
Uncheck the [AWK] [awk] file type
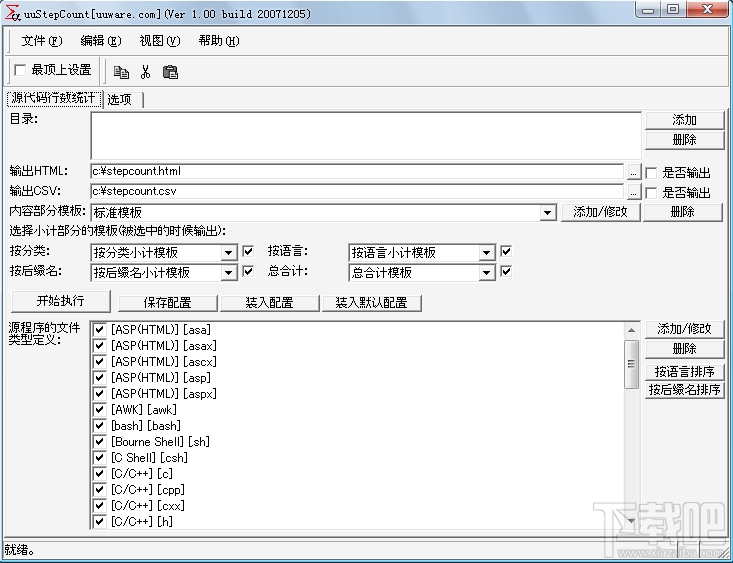[99, 410]
